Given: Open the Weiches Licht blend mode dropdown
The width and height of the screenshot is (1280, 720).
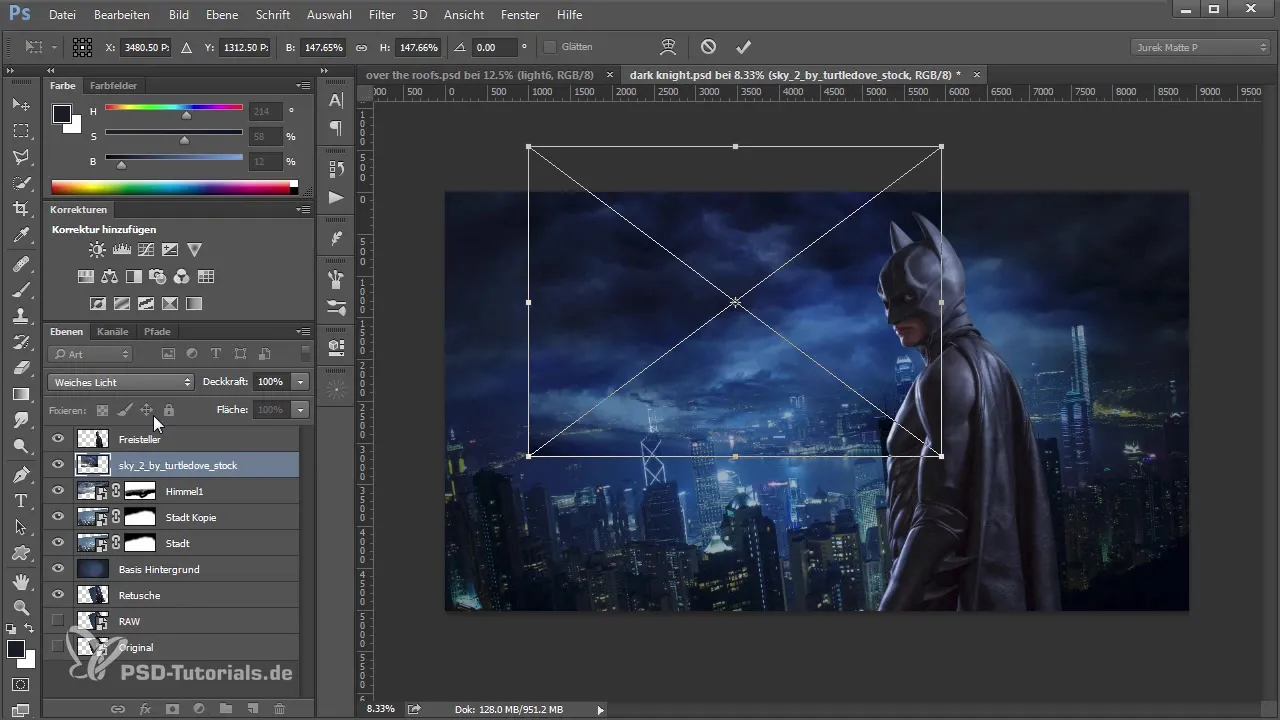Looking at the screenshot, I should [120, 382].
